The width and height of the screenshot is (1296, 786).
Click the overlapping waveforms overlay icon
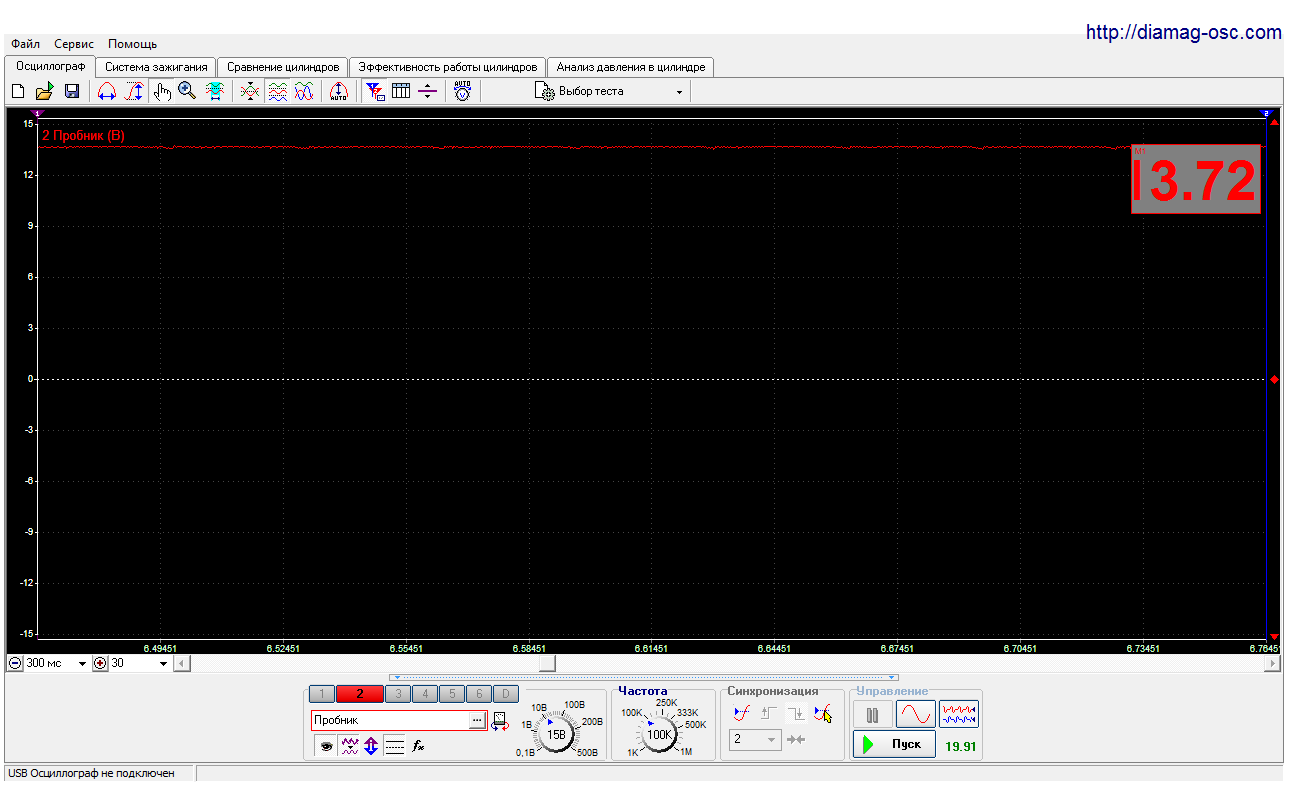pyautogui.click(x=305, y=91)
